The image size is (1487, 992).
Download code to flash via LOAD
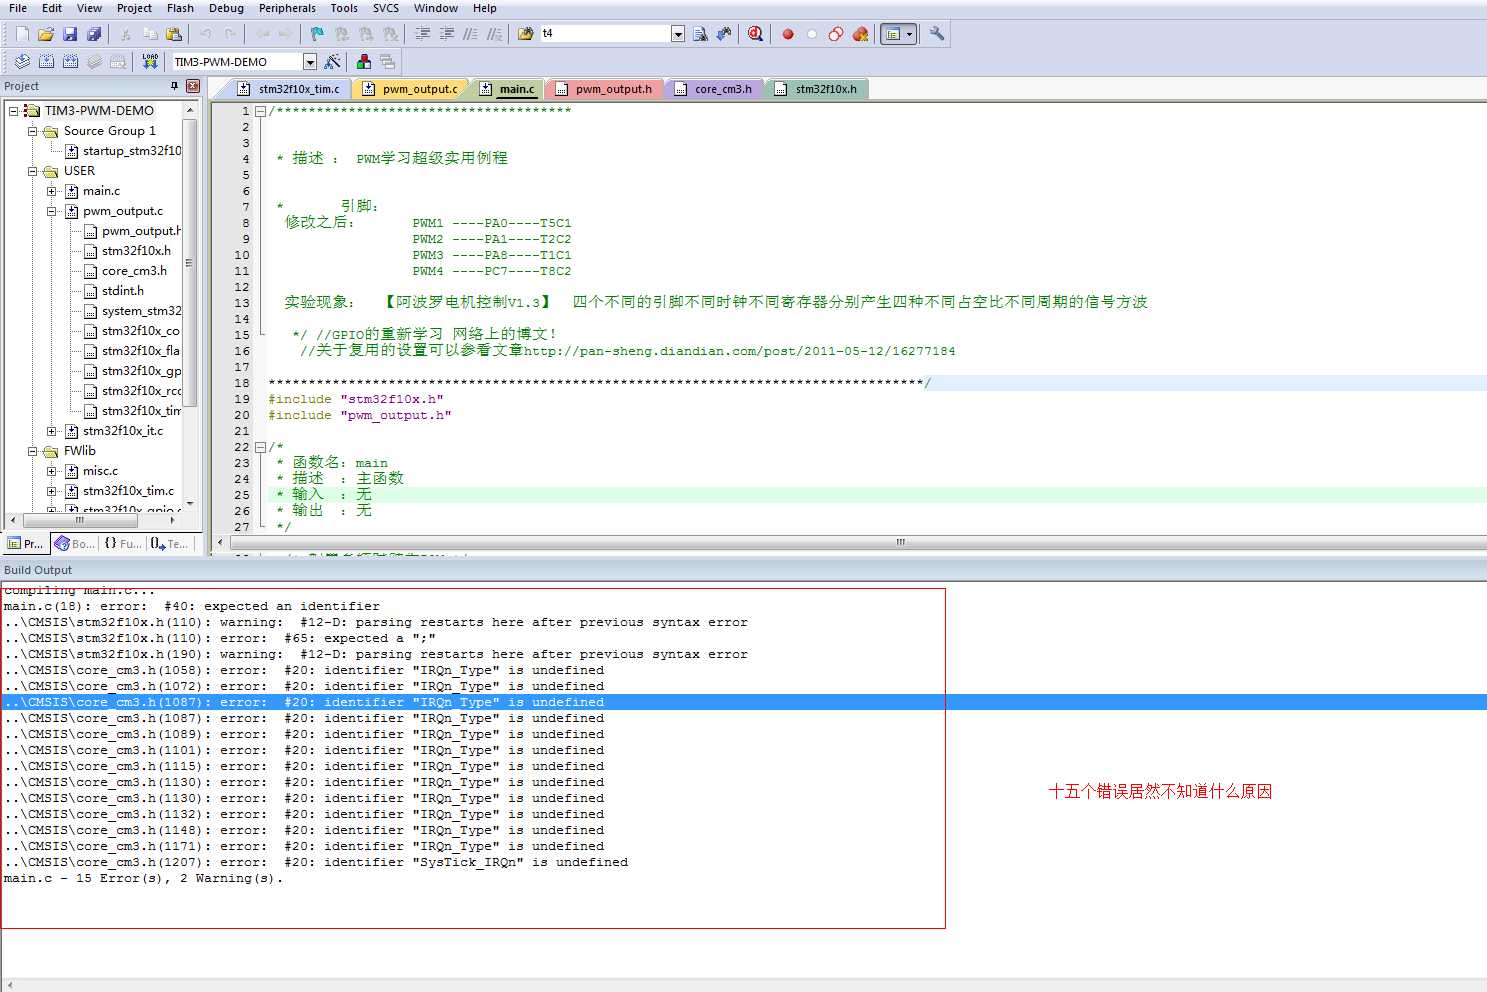[150, 62]
